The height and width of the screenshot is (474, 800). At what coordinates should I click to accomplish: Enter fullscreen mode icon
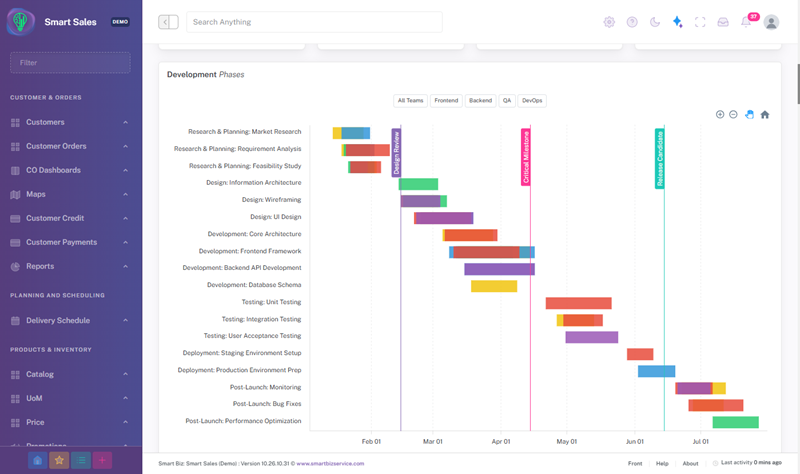coord(700,22)
